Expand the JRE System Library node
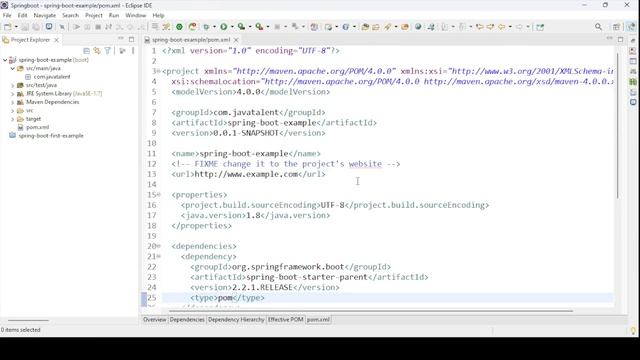The height and width of the screenshot is (360, 640). coord(13,94)
